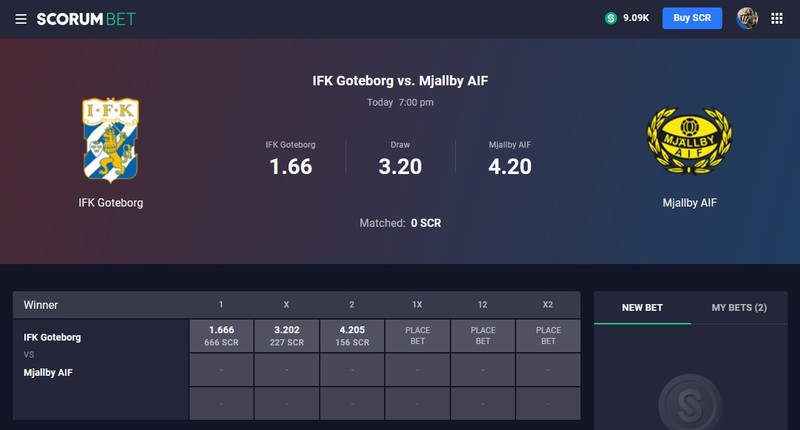Click the Mjallby AIF 4.20 odds
The image size is (800, 430).
(510, 159)
